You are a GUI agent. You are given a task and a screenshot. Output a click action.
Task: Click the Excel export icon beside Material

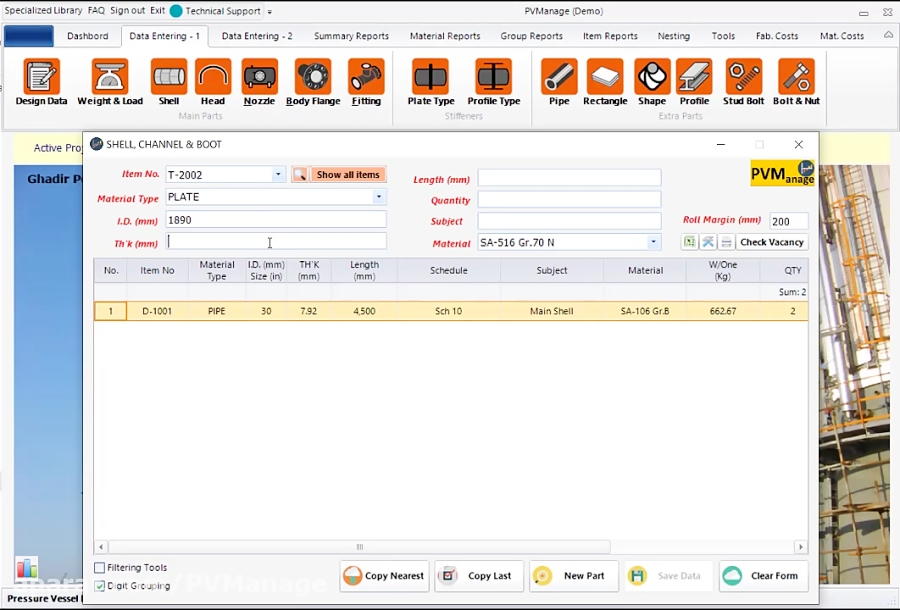pos(689,242)
